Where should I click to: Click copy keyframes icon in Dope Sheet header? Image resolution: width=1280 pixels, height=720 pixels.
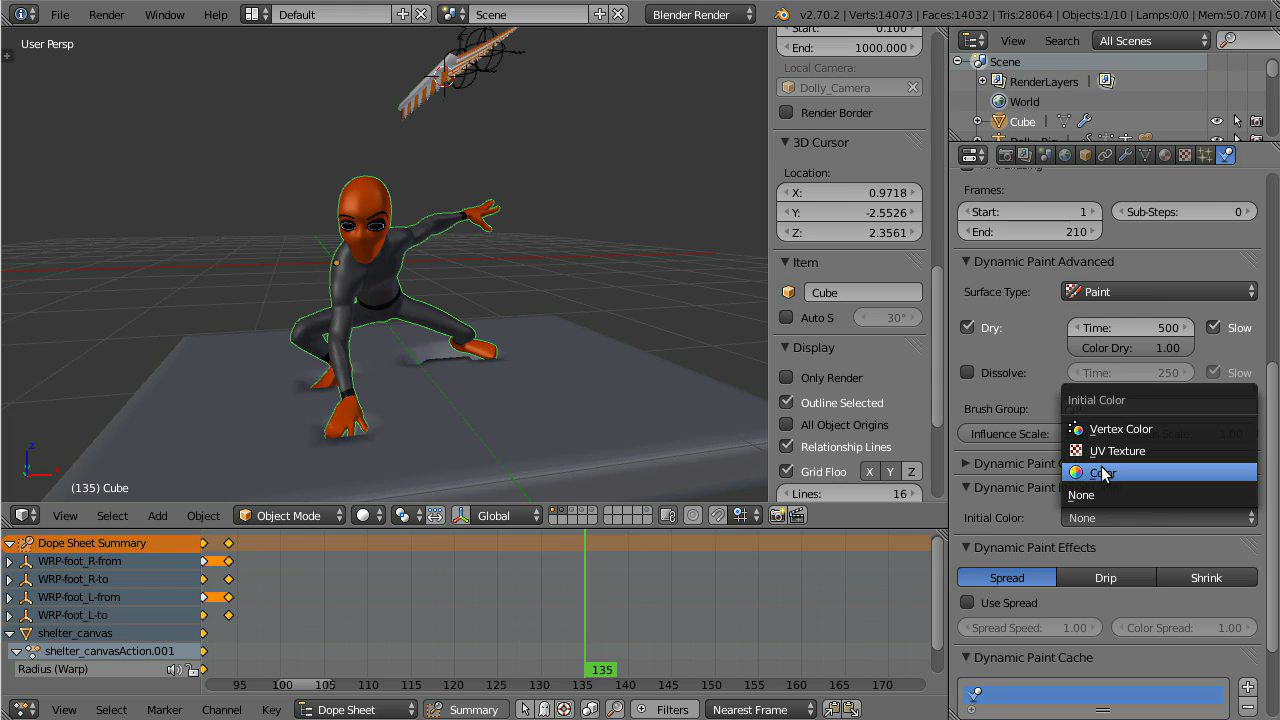point(831,709)
